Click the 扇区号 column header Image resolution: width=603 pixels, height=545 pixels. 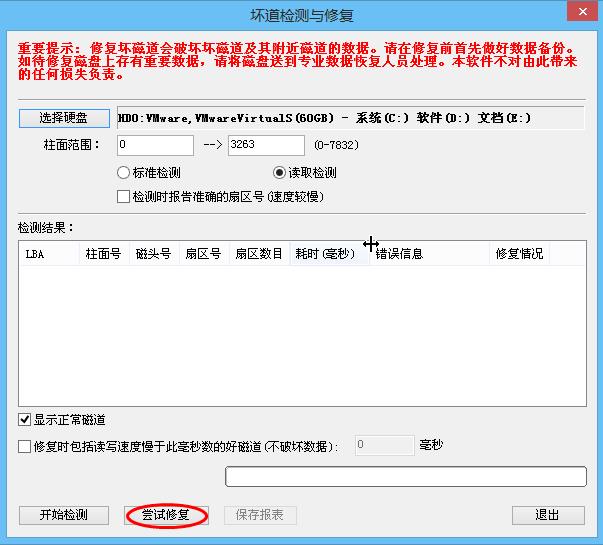coord(204,253)
